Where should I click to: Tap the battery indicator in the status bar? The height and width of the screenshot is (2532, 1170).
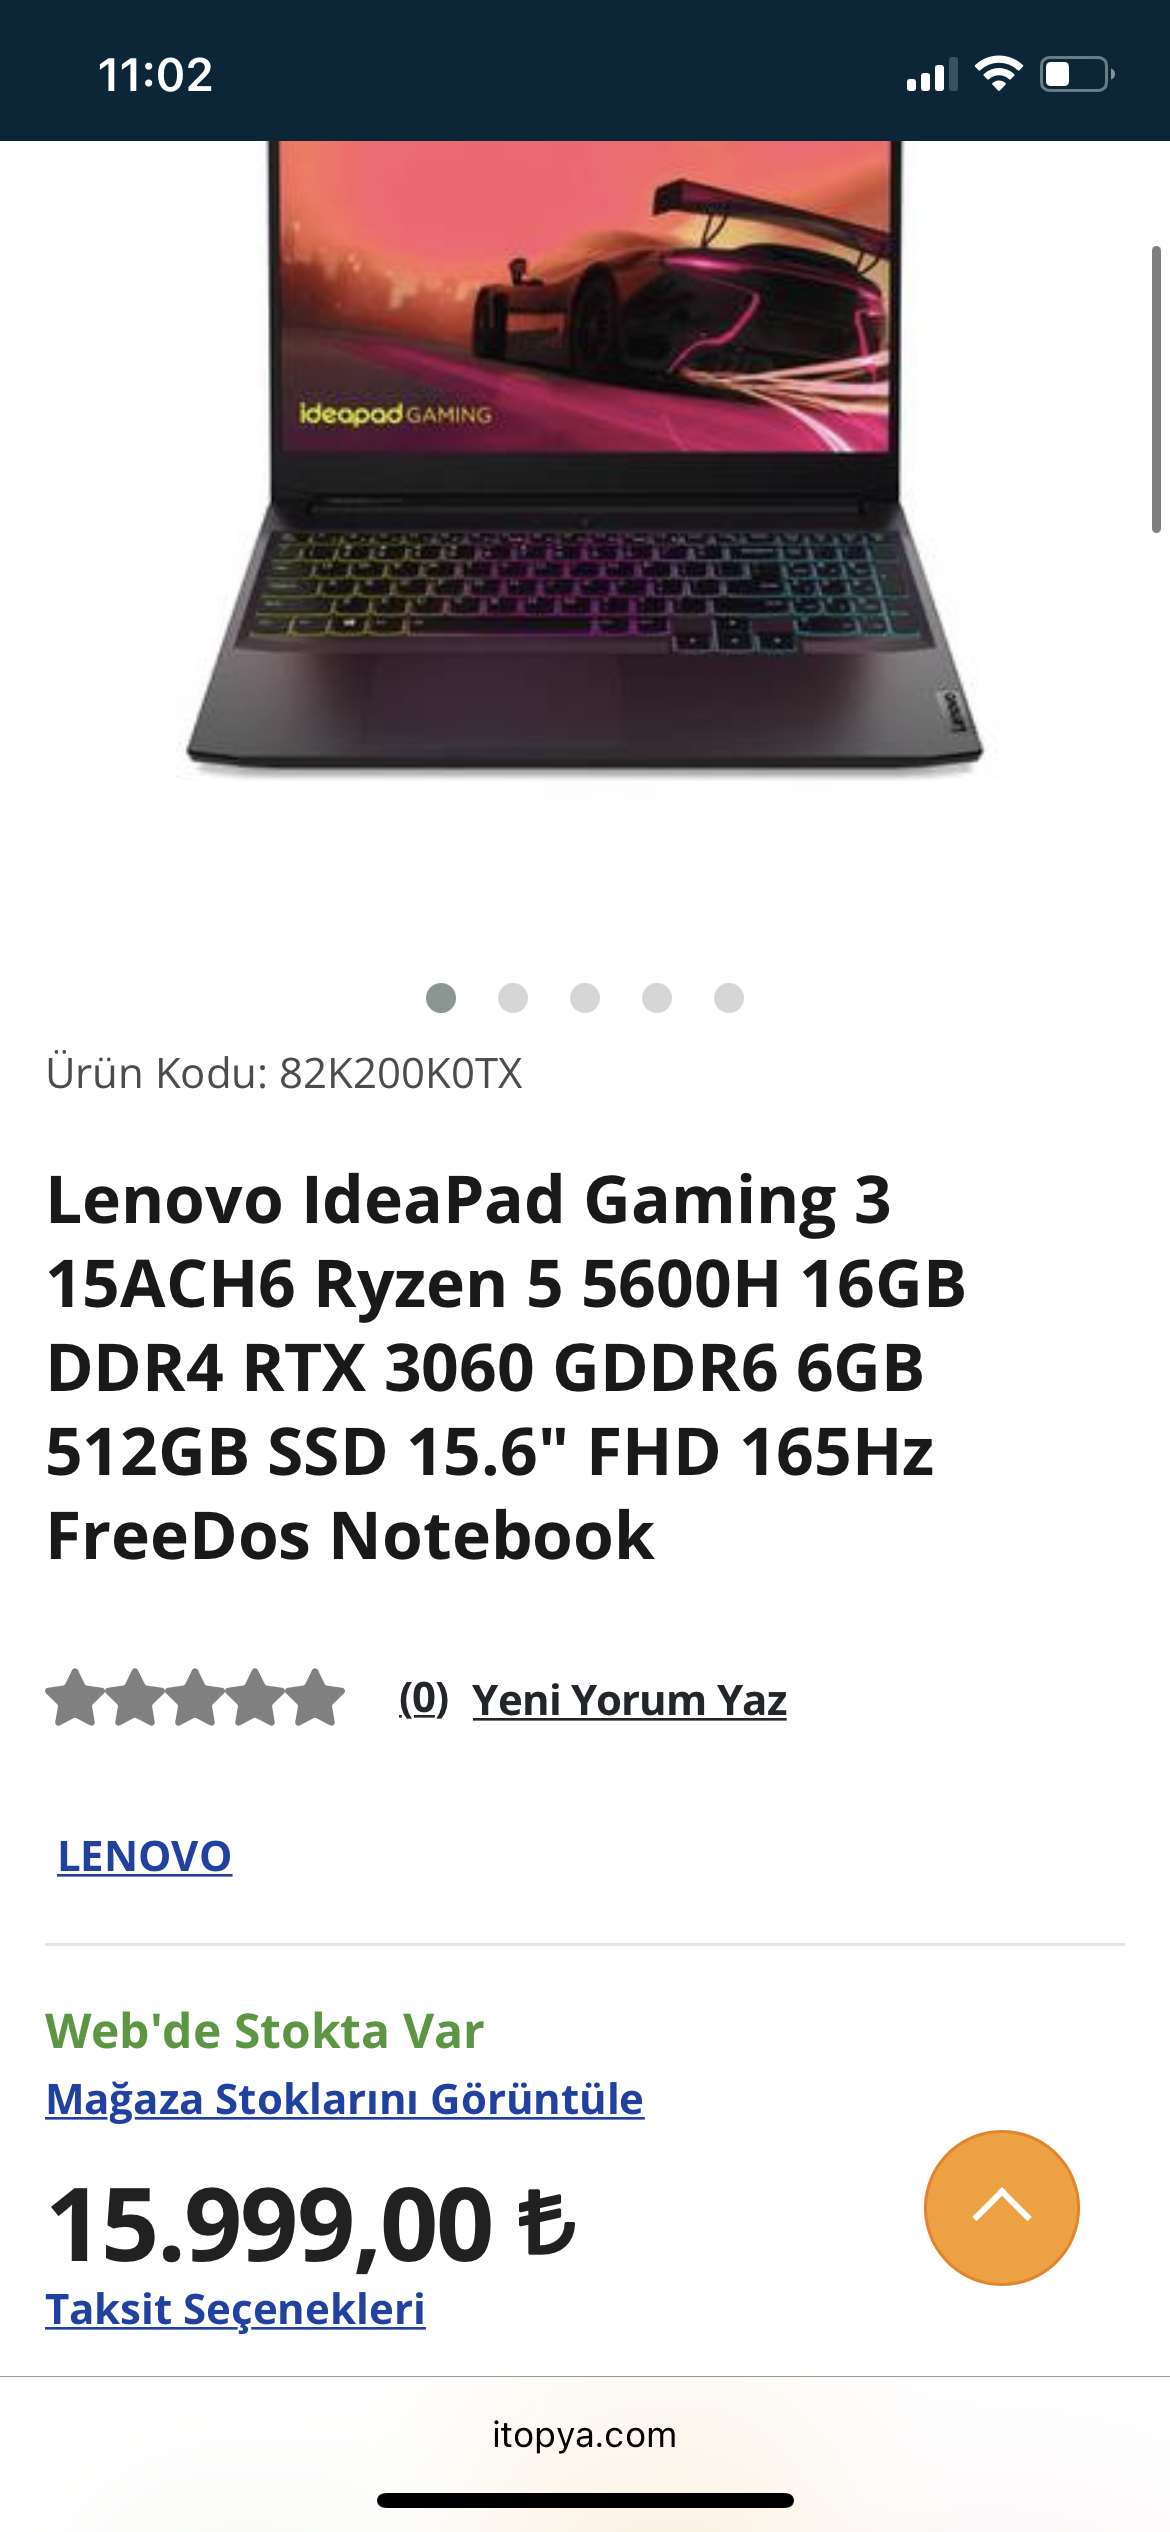pos(1077,74)
